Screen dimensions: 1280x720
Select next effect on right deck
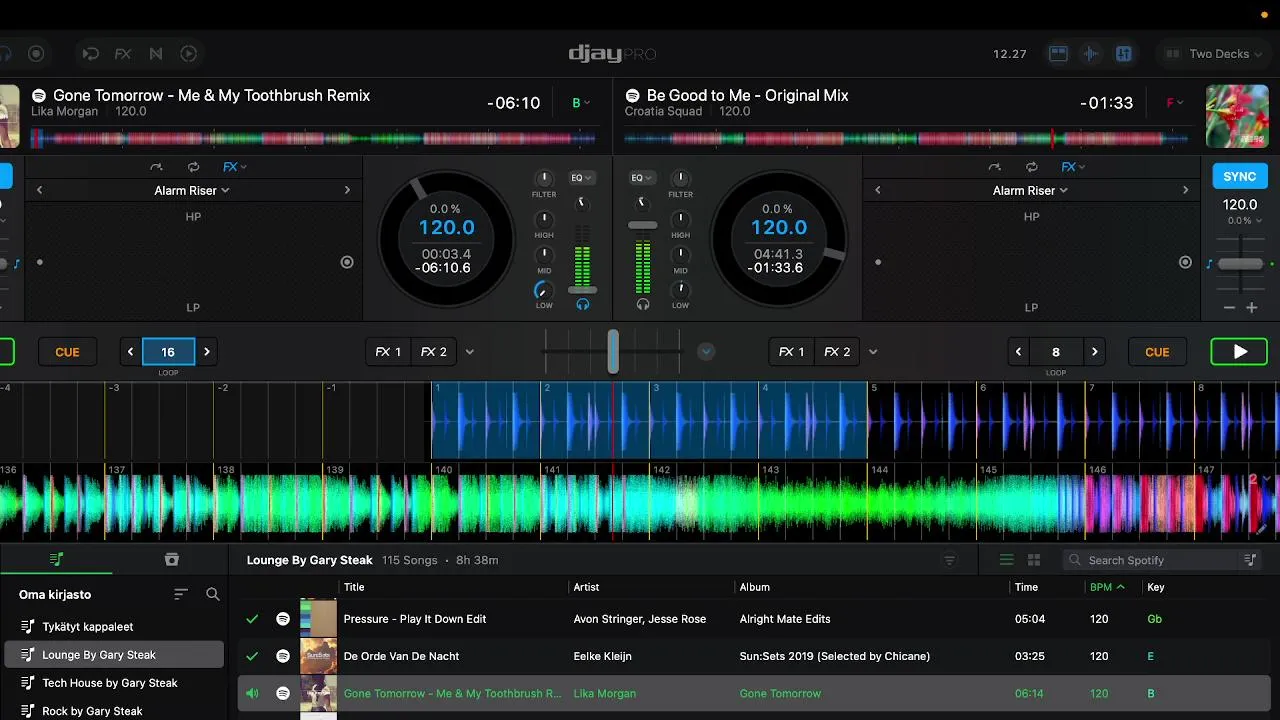[x=1185, y=190]
